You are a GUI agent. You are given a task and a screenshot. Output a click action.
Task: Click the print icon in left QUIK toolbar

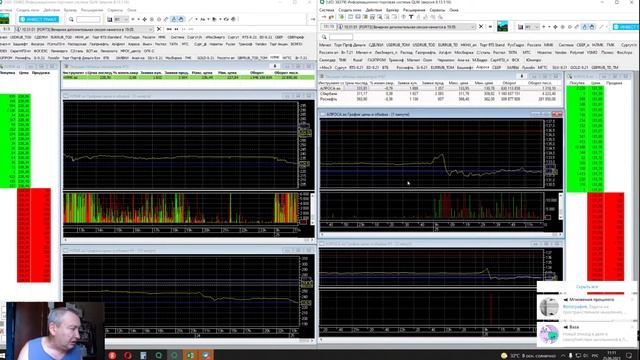click(233, 19)
